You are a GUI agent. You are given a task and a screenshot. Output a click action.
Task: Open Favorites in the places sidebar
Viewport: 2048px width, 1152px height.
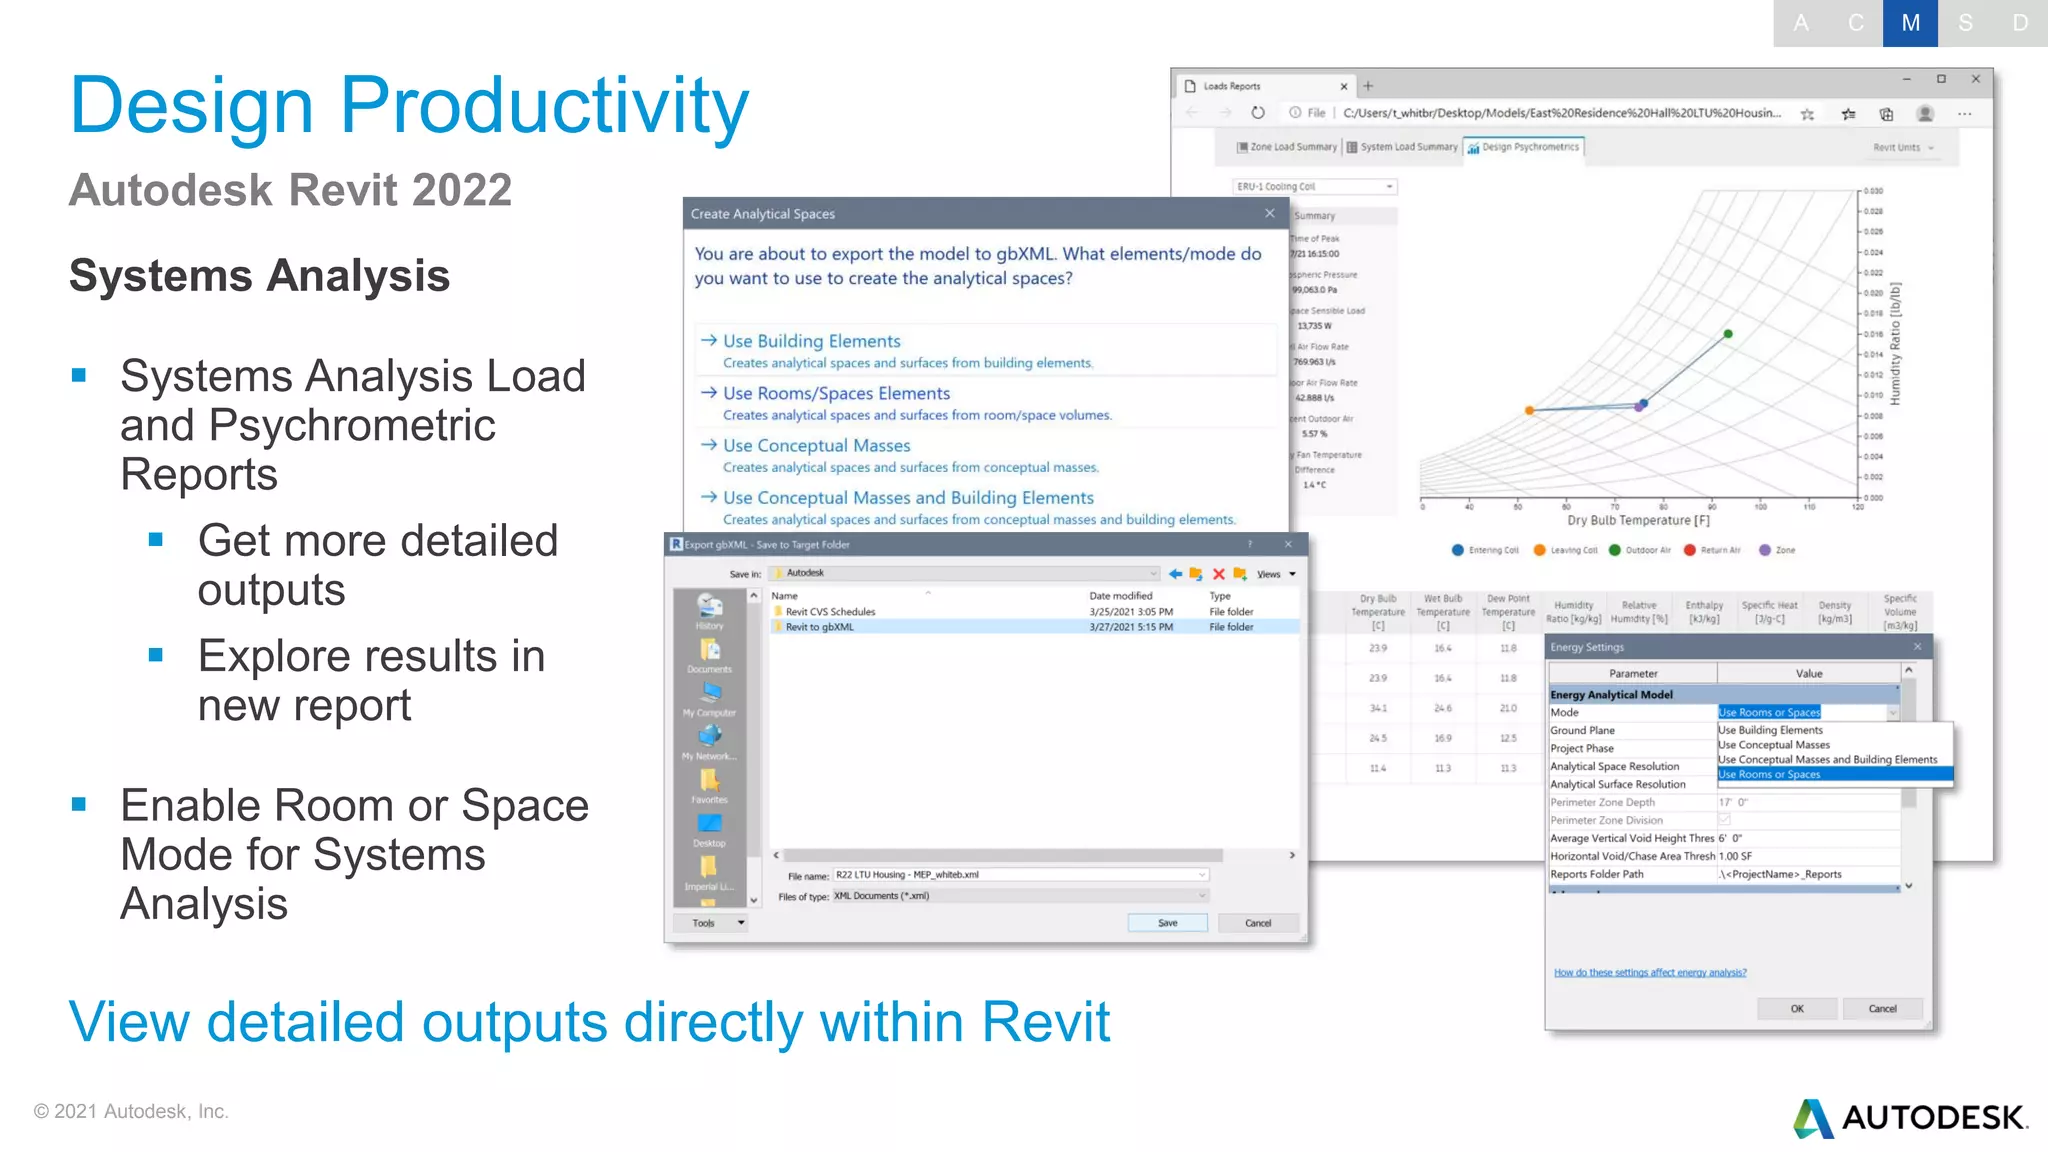[709, 785]
